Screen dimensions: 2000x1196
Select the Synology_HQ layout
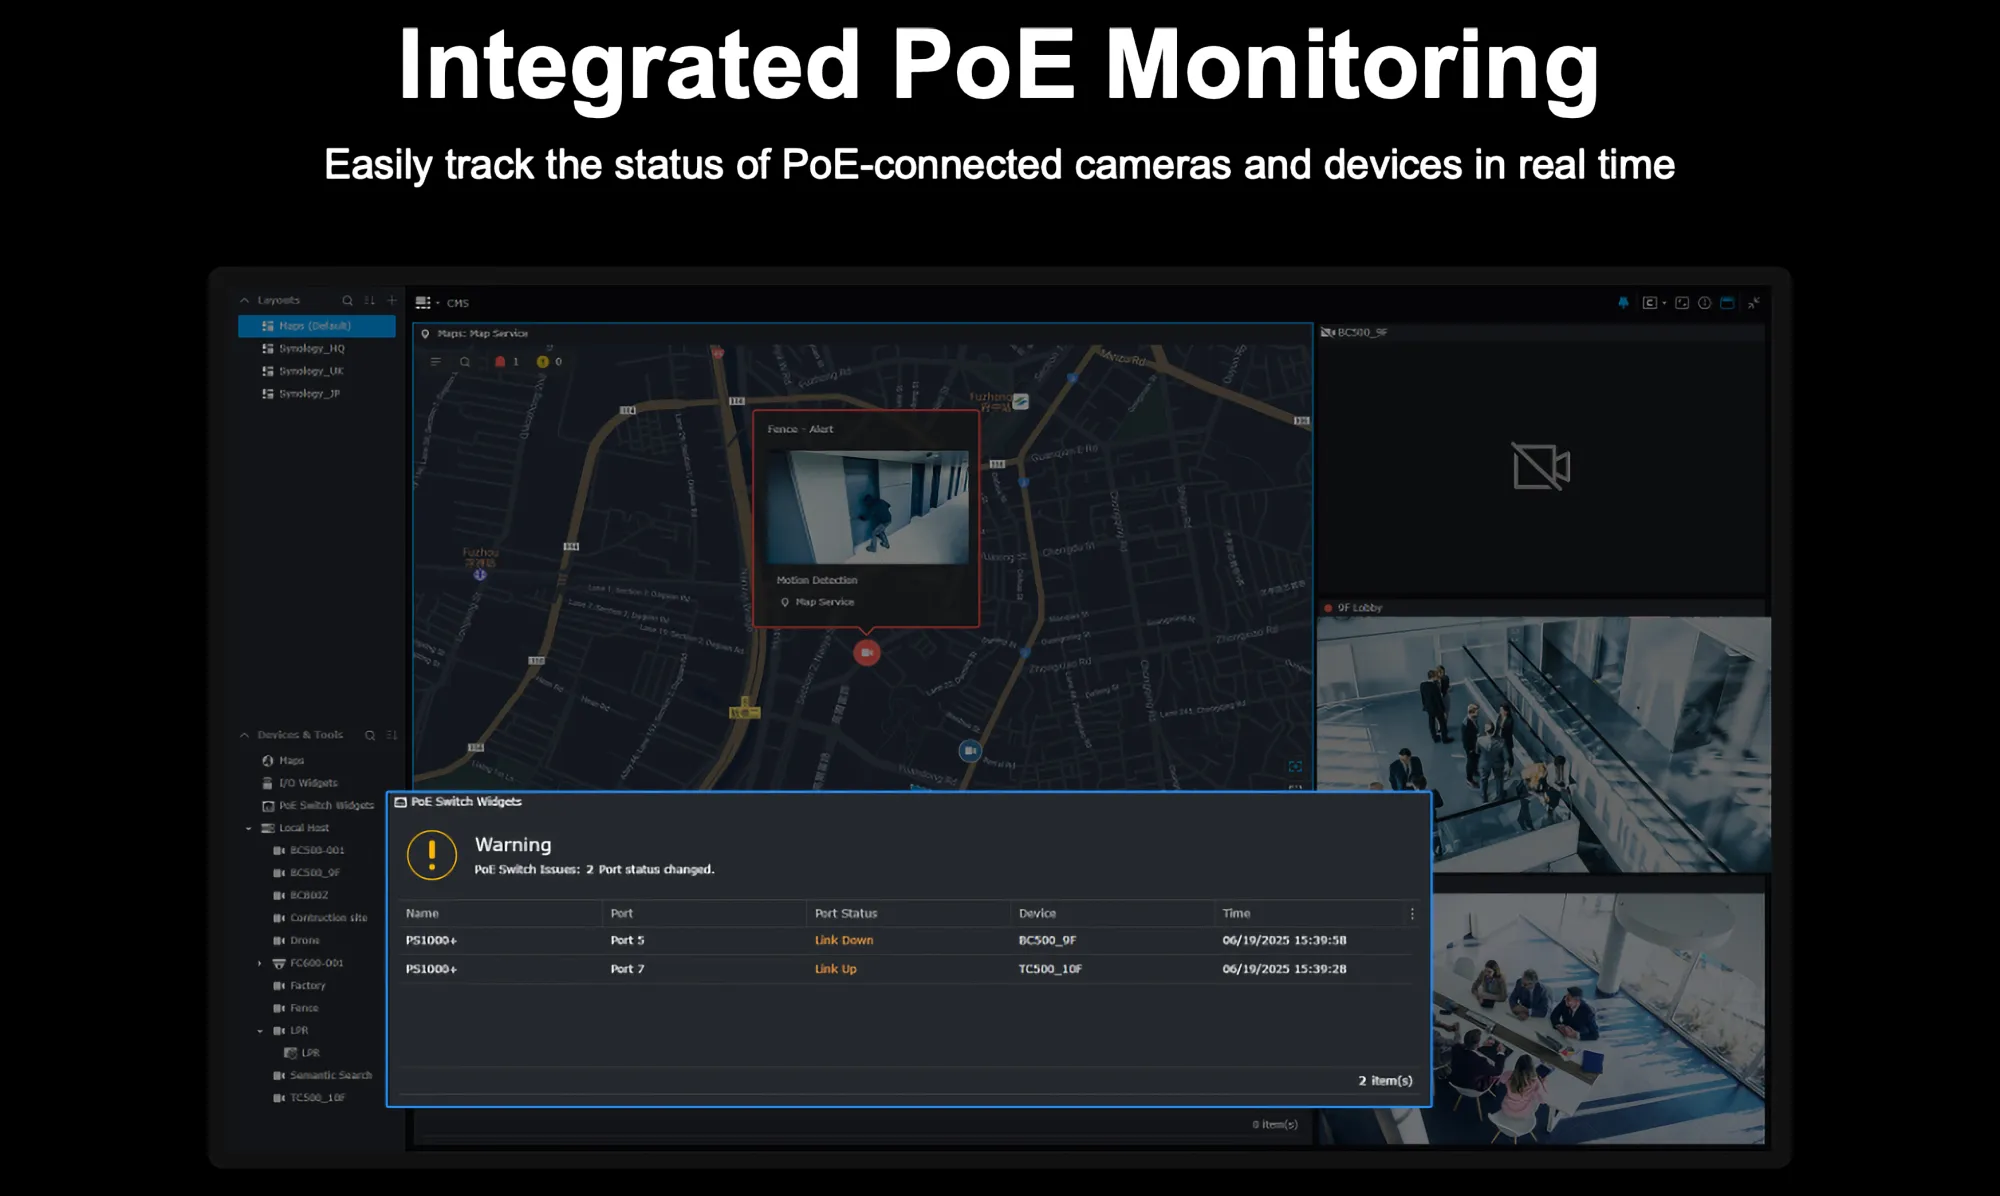pos(311,349)
